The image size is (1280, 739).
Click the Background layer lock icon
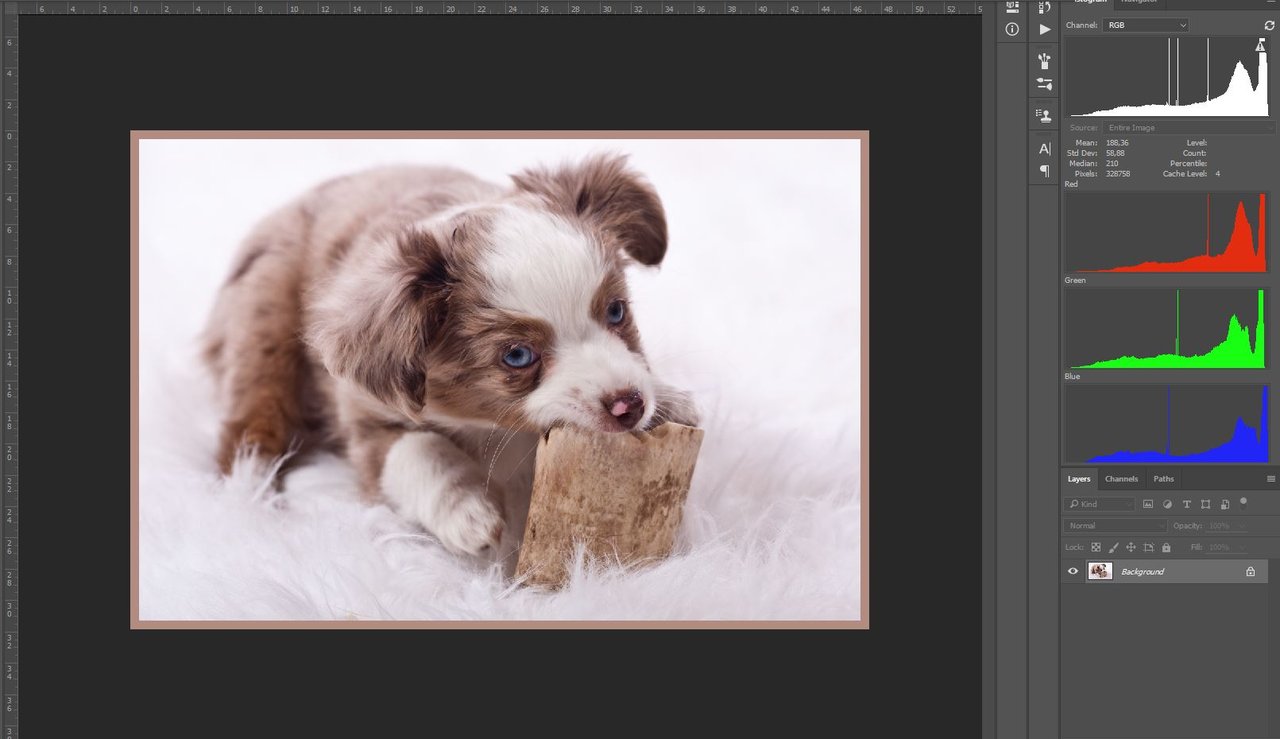click(x=1250, y=571)
